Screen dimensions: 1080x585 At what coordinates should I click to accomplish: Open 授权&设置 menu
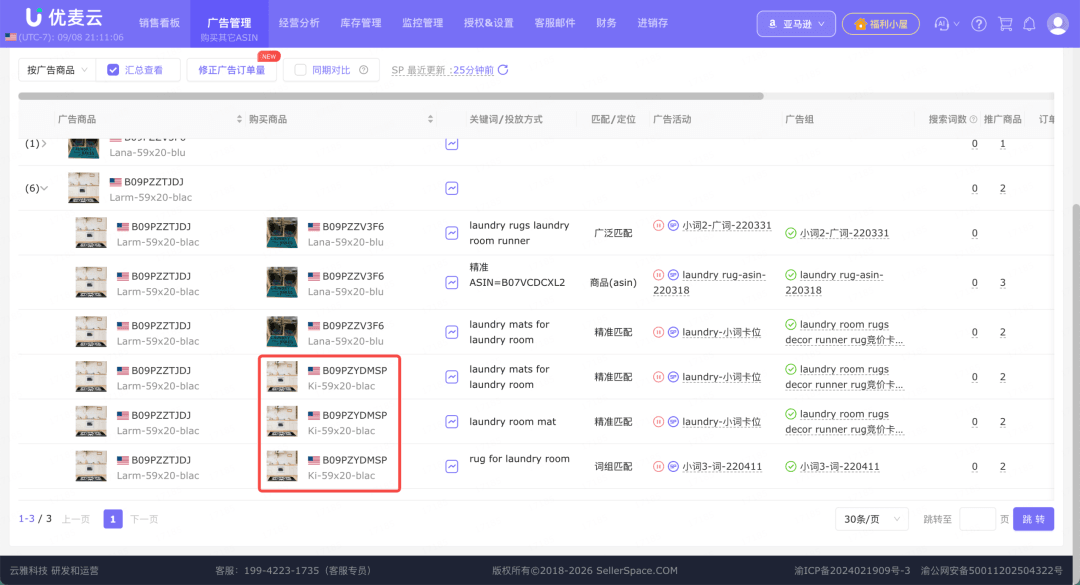click(488, 23)
